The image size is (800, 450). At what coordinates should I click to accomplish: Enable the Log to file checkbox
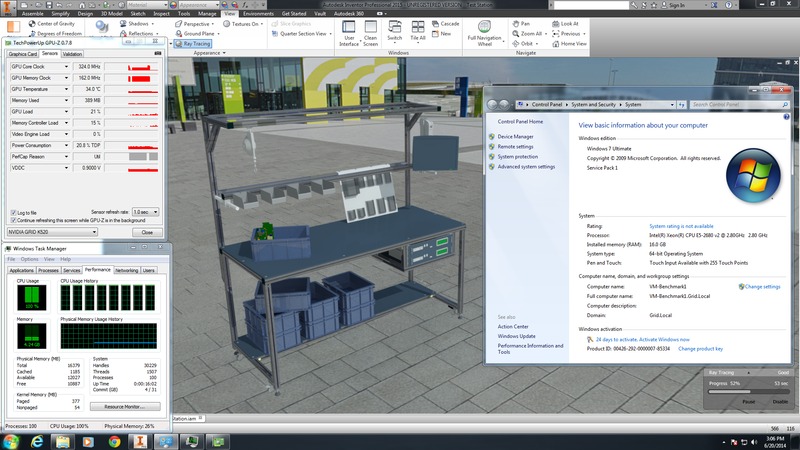[x=11, y=212]
